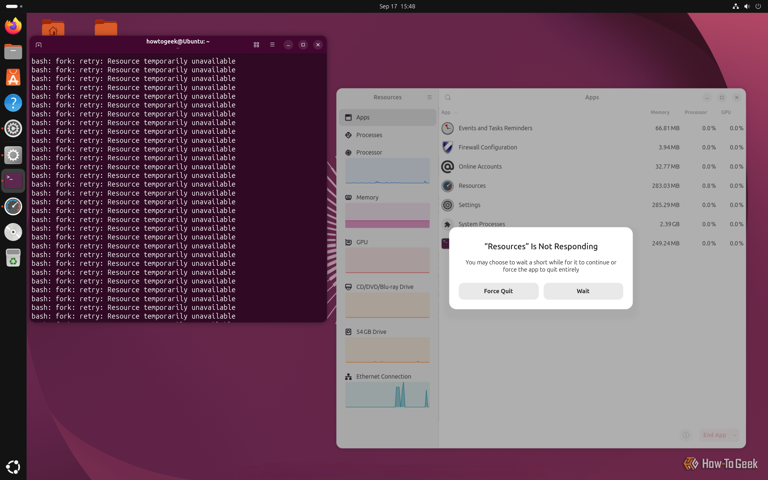Open the 54 GB Drive sidebar entry
Viewport: 768px width, 480px height.
pyautogui.click(x=387, y=345)
